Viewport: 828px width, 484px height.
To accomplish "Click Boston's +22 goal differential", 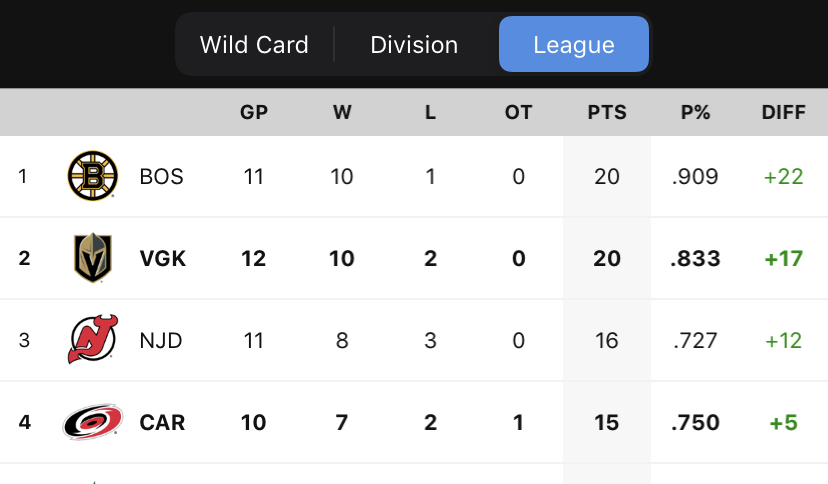I will pyautogui.click(x=783, y=177).
